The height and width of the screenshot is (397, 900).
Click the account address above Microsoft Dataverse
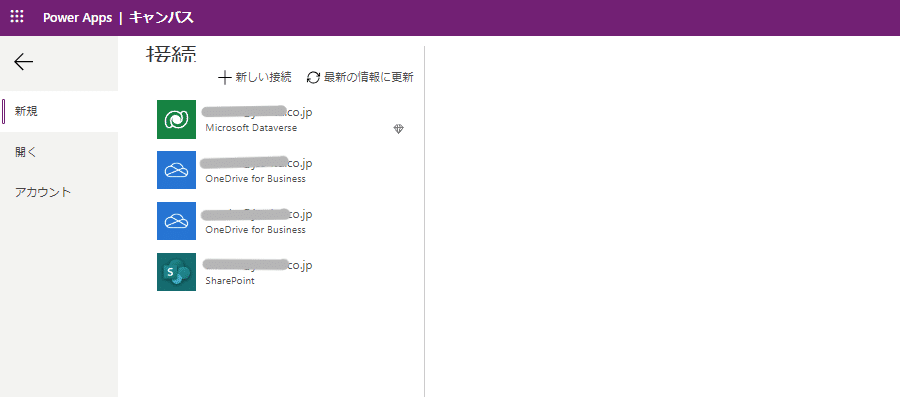point(257,112)
